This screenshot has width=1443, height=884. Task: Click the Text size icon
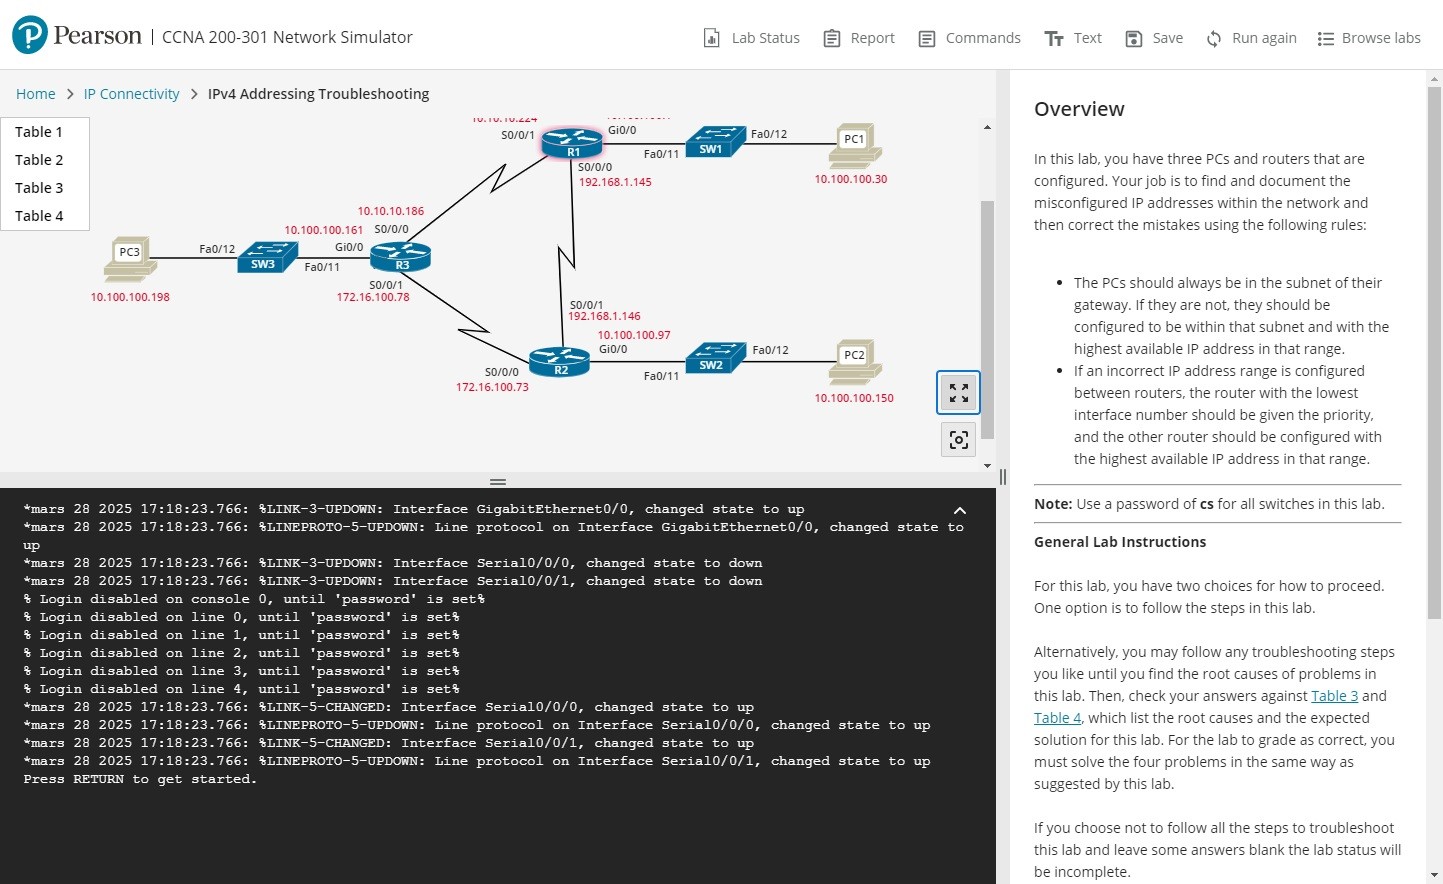coord(1054,39)
